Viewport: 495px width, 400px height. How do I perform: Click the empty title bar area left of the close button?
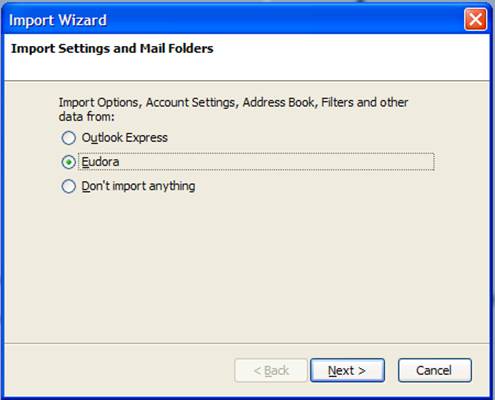[285, 20]
